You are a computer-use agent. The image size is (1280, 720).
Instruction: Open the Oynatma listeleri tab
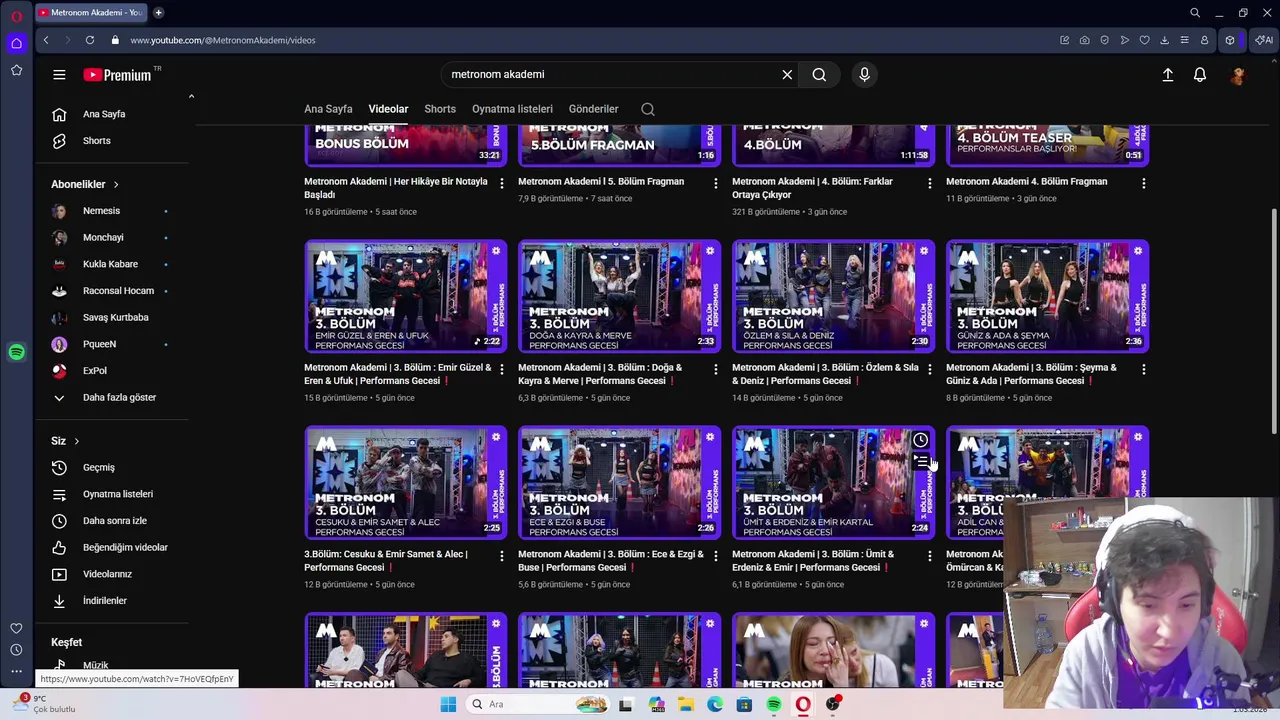[512, 109]
